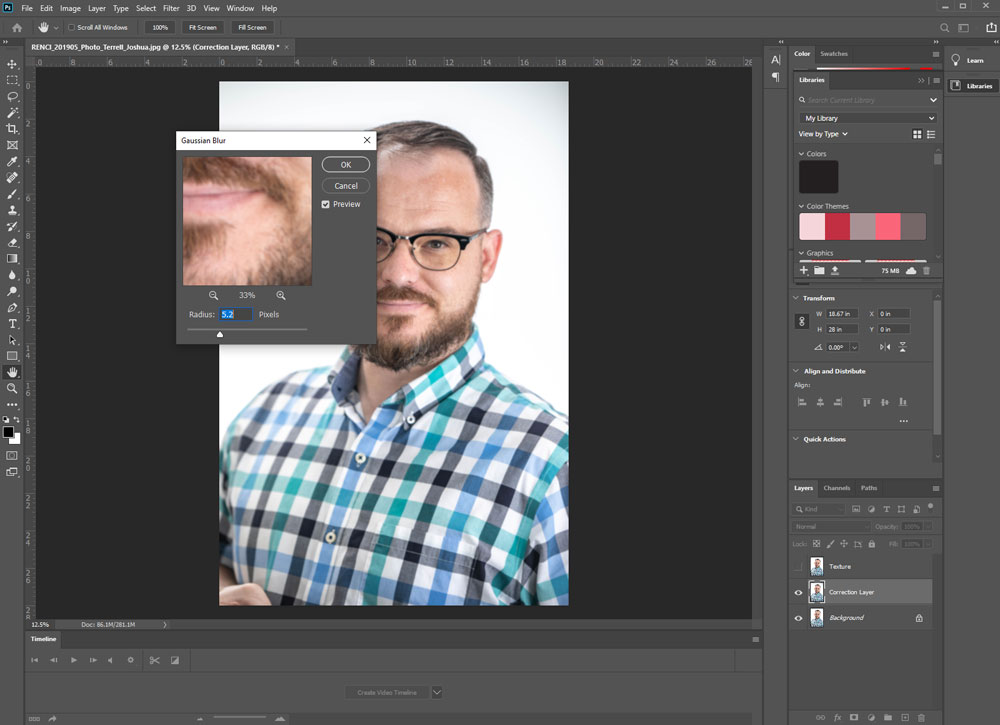Collapse the Align and Distribute section
This screenshot has width=1000, height=725.
[x=796, y=371]
